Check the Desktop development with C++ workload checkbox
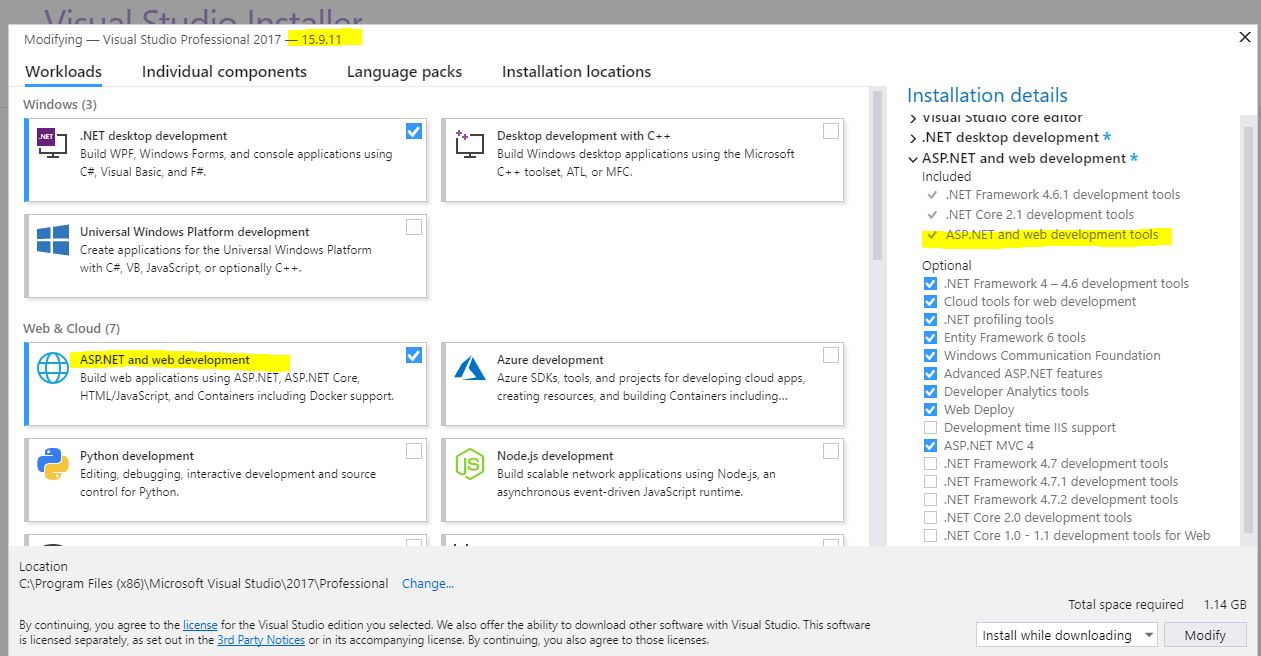Screen dimensions: 1261x656 (831, 131)
